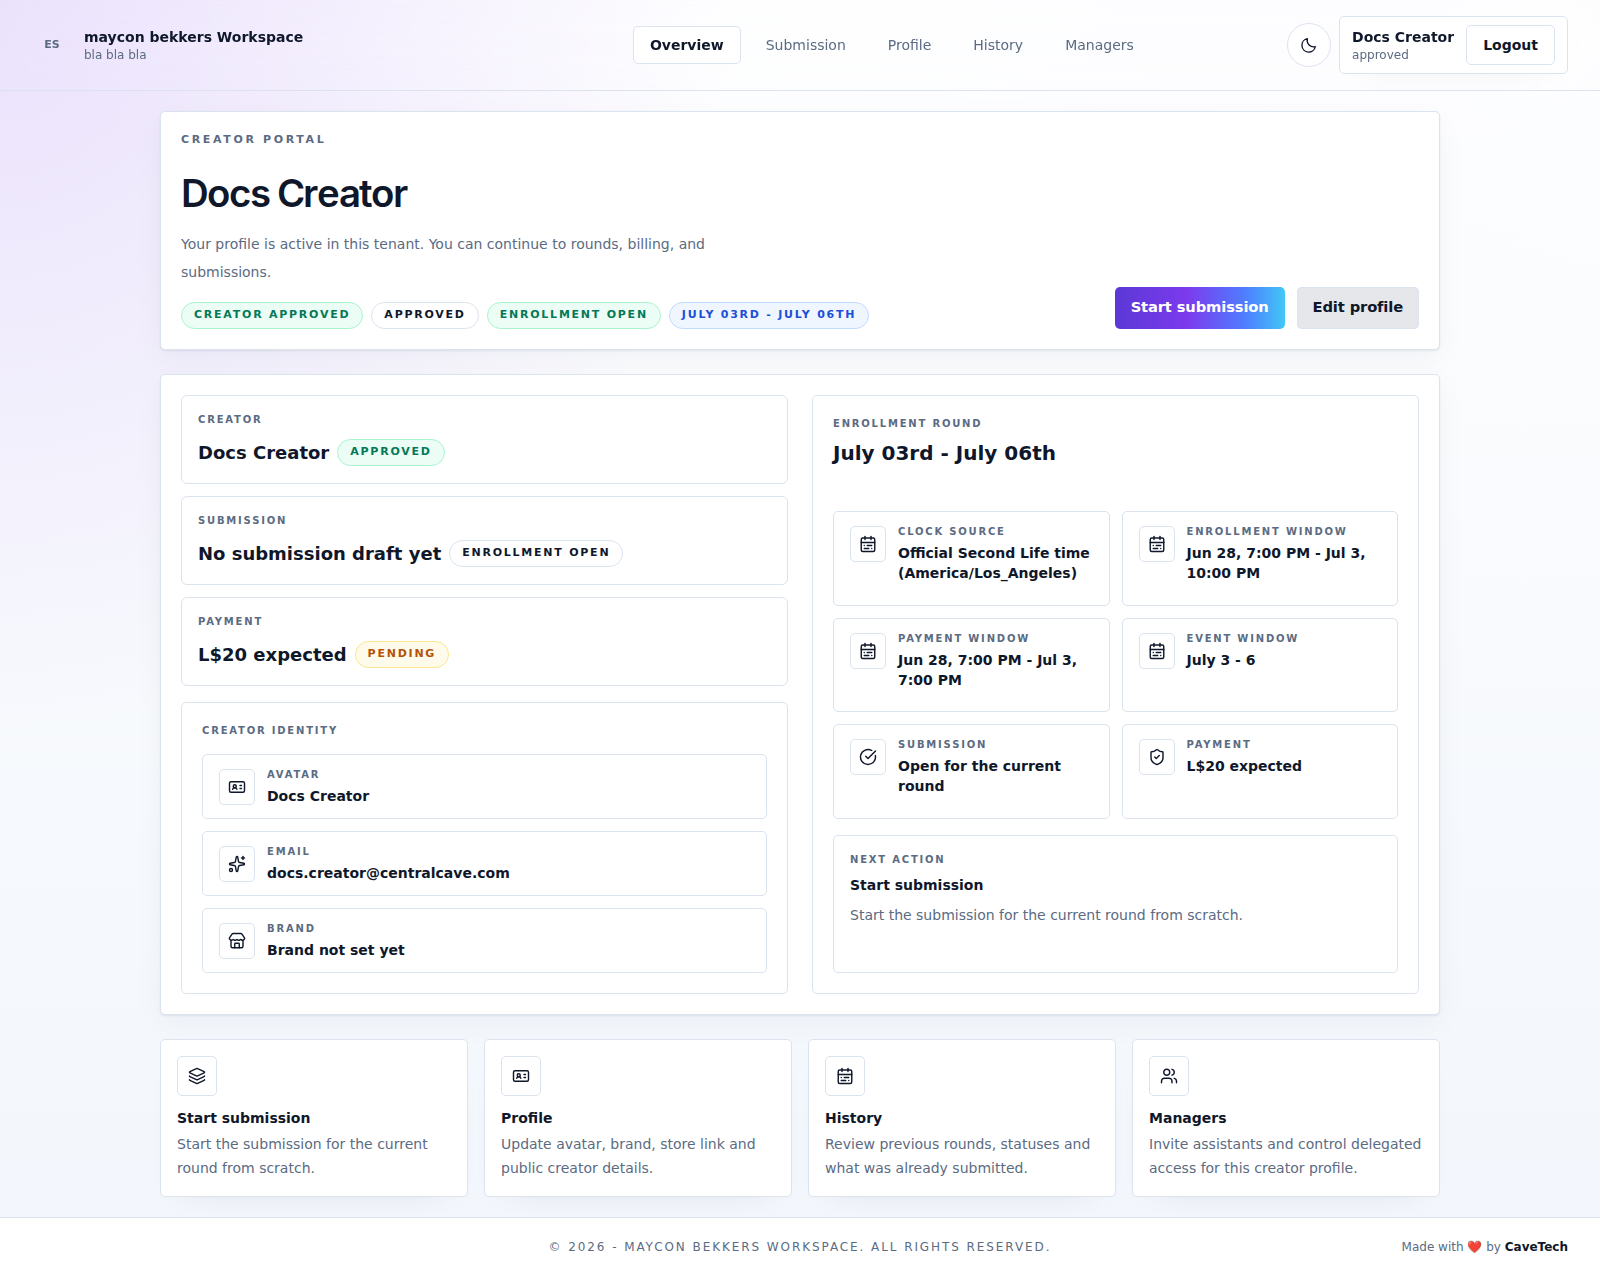Go to the Profile tab
Viewport: 1600px width, 1276px height.
pos(909,45)
